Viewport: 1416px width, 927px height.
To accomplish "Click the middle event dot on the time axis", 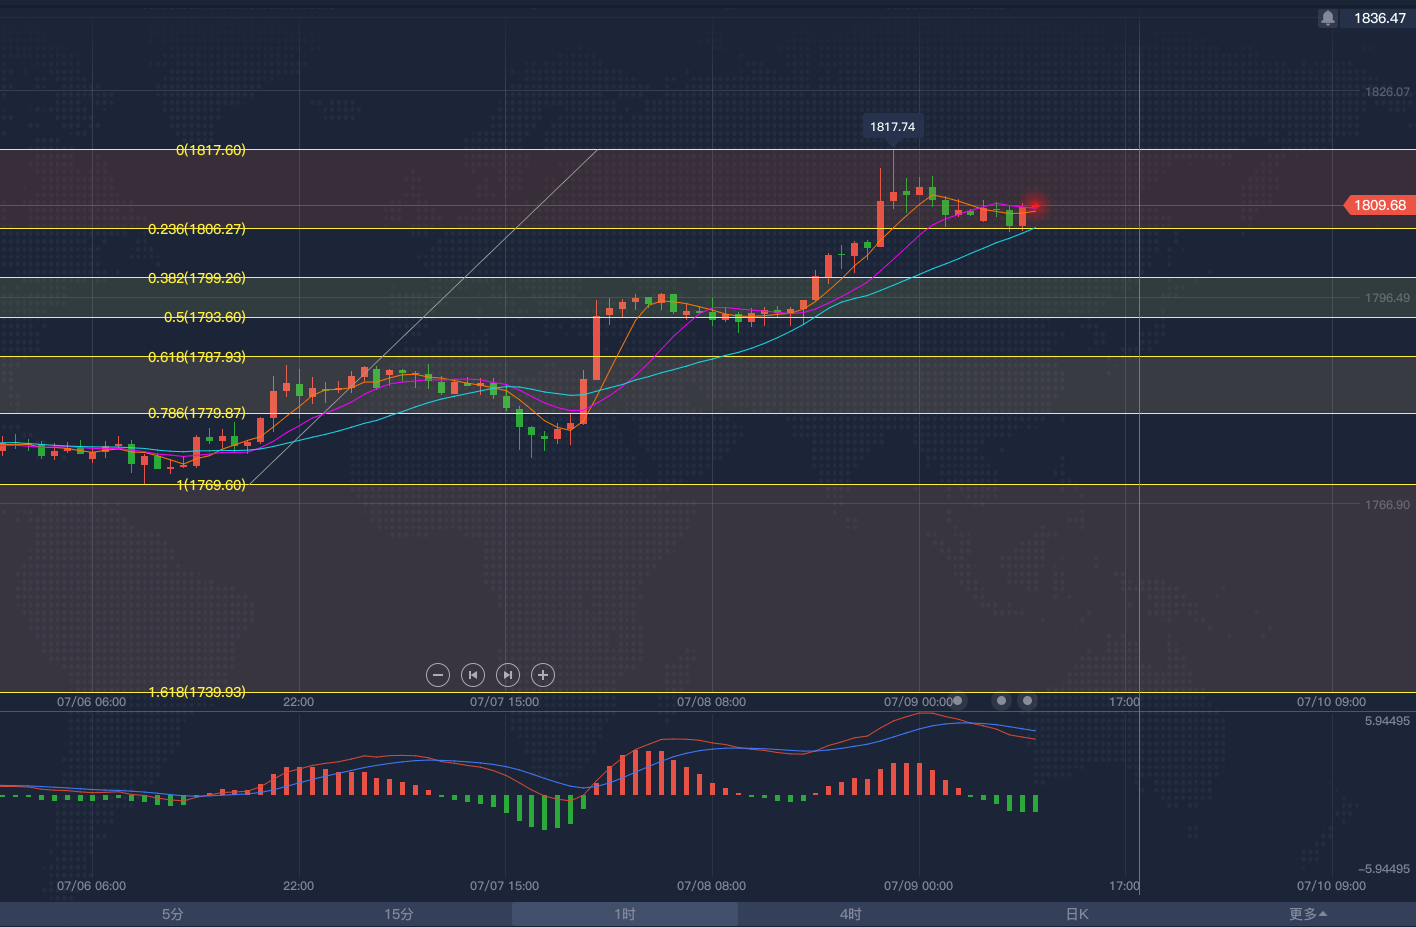I will [x=1001, y=701].
